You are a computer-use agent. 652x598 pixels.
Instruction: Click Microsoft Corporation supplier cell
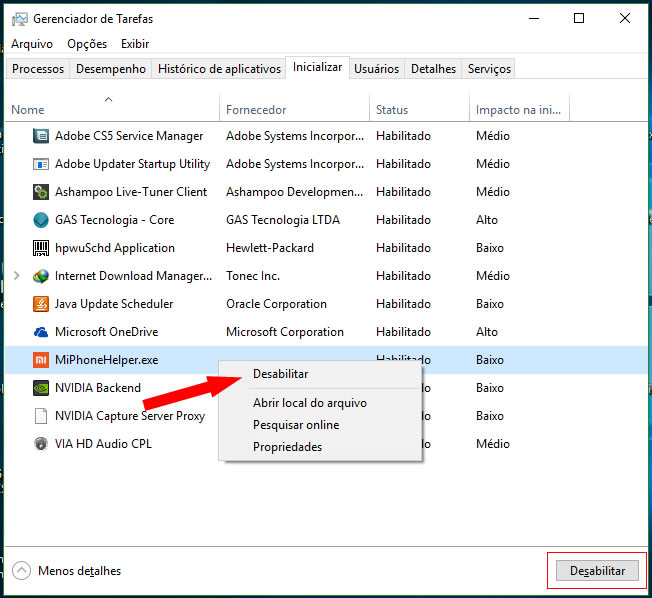click(x=285, y=332)
